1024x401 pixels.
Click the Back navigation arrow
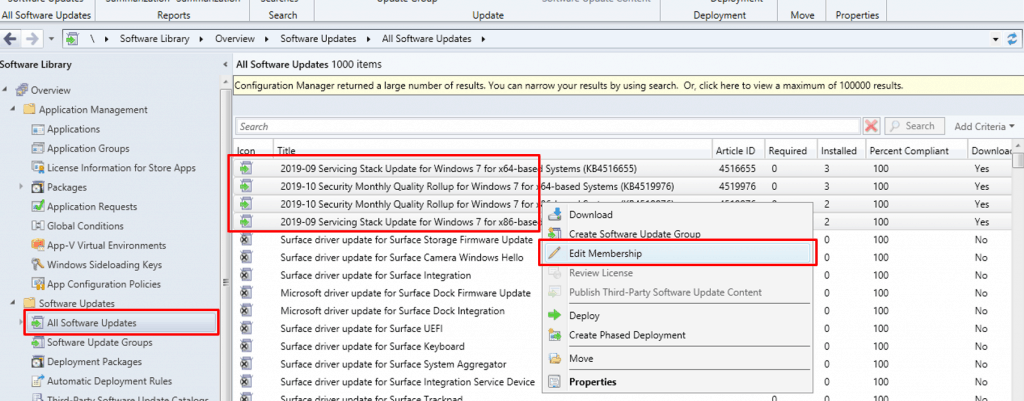[10, 39]
